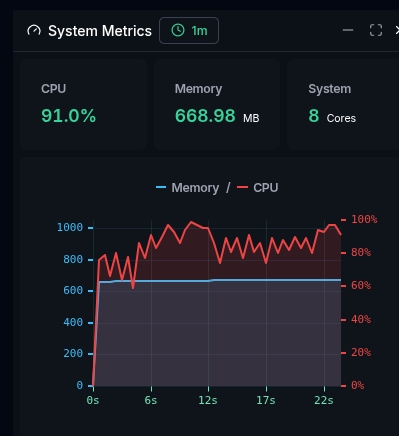Expand System Metrics panel to fullscreen
Screen dimensions: 399x436
click(376, 30)
